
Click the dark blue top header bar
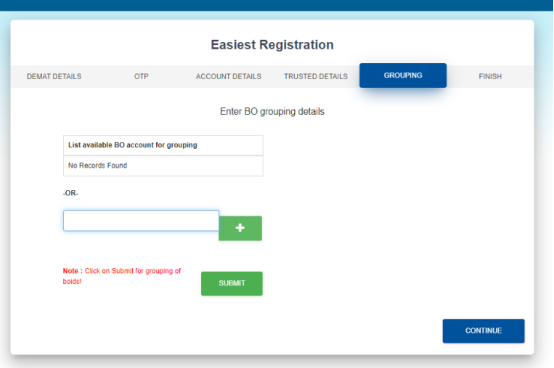[x=277, y=5]
